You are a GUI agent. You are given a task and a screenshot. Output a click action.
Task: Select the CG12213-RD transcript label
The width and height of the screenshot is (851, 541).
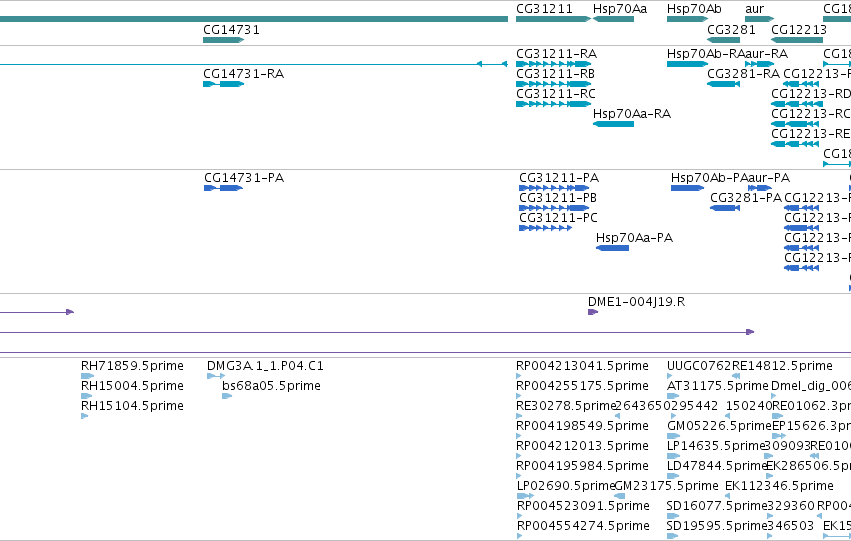[x=811, y=94]
